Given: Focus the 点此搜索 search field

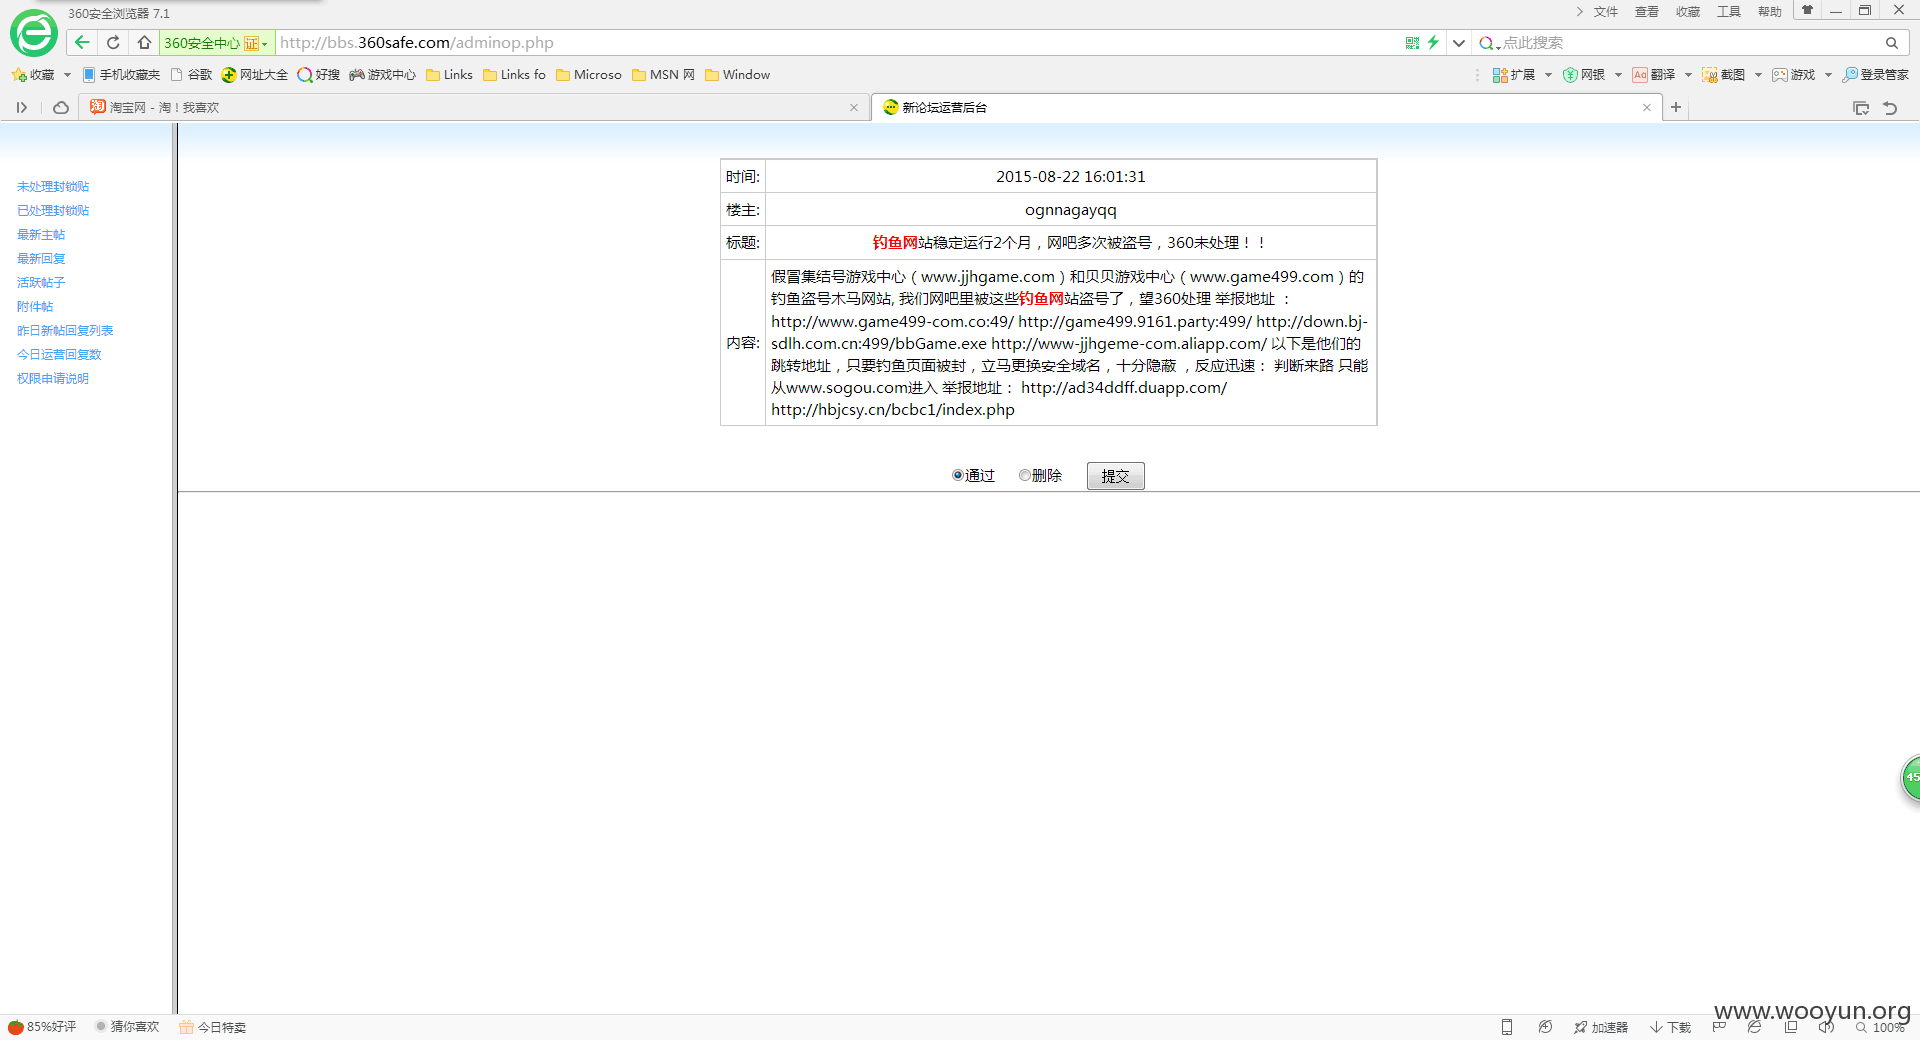Looking at the screenshot, I should (1690, 42).
